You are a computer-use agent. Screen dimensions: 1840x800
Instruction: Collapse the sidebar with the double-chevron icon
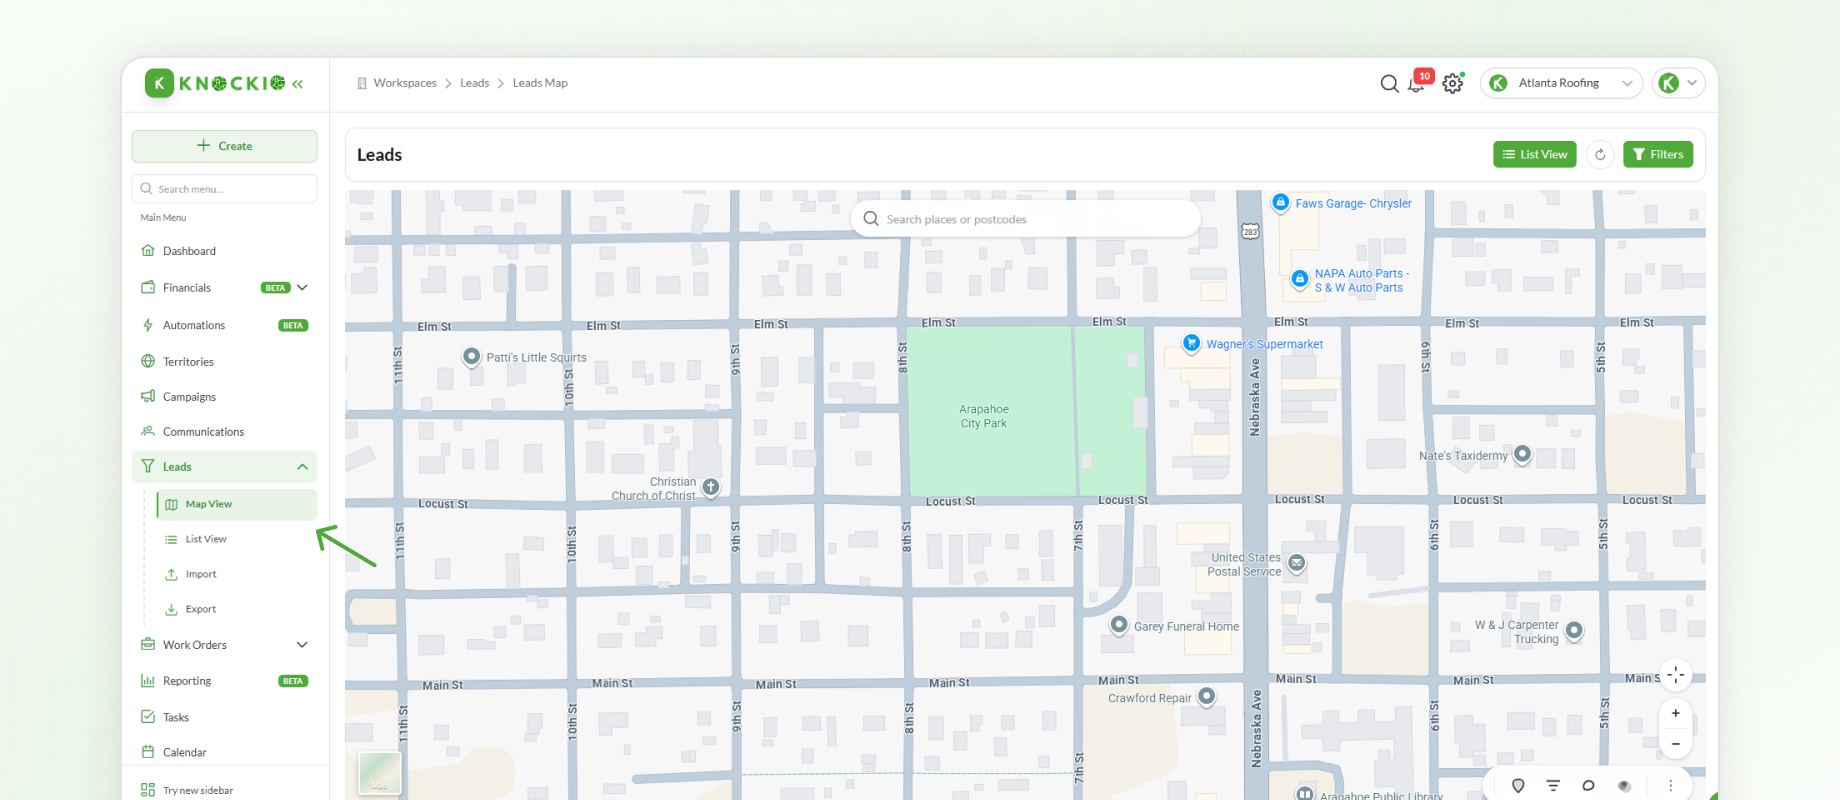pyautogui.click(x=298, y=84)
